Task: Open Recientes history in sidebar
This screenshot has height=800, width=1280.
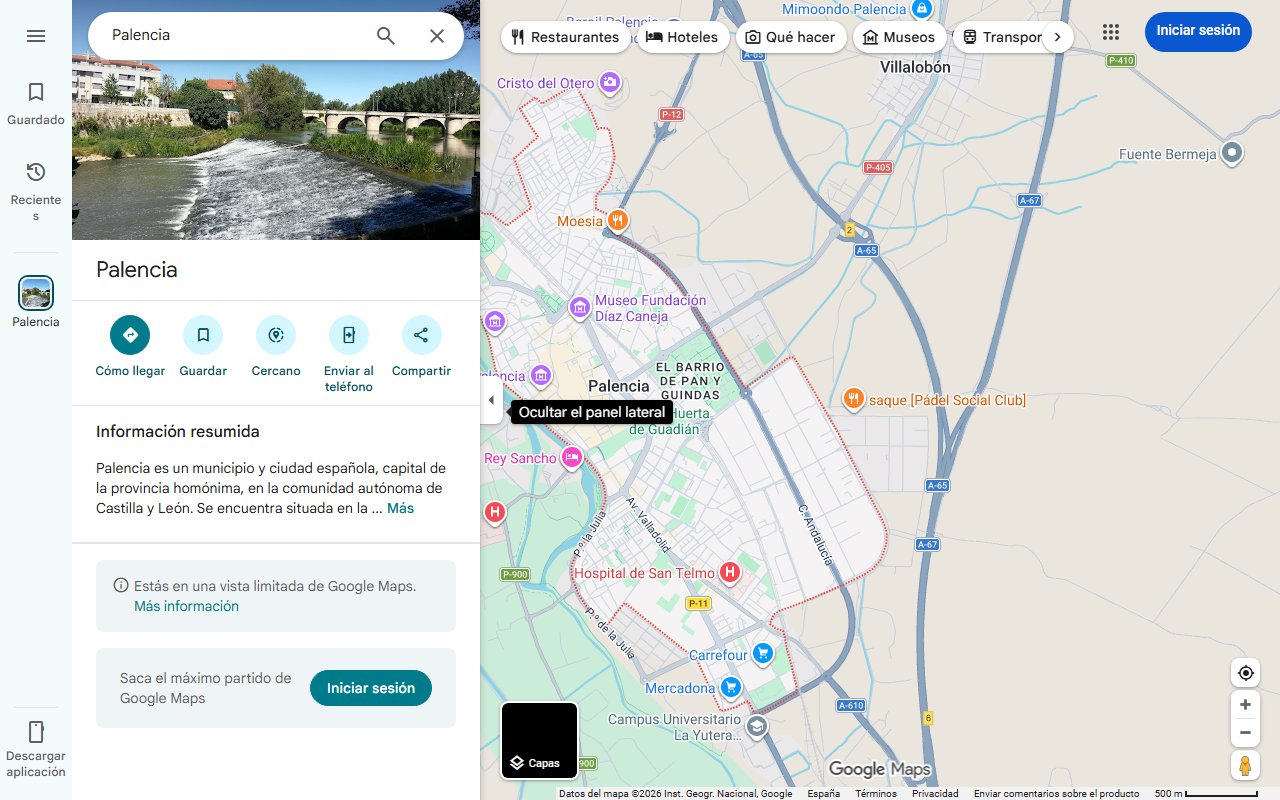Action: click(36, 190)
